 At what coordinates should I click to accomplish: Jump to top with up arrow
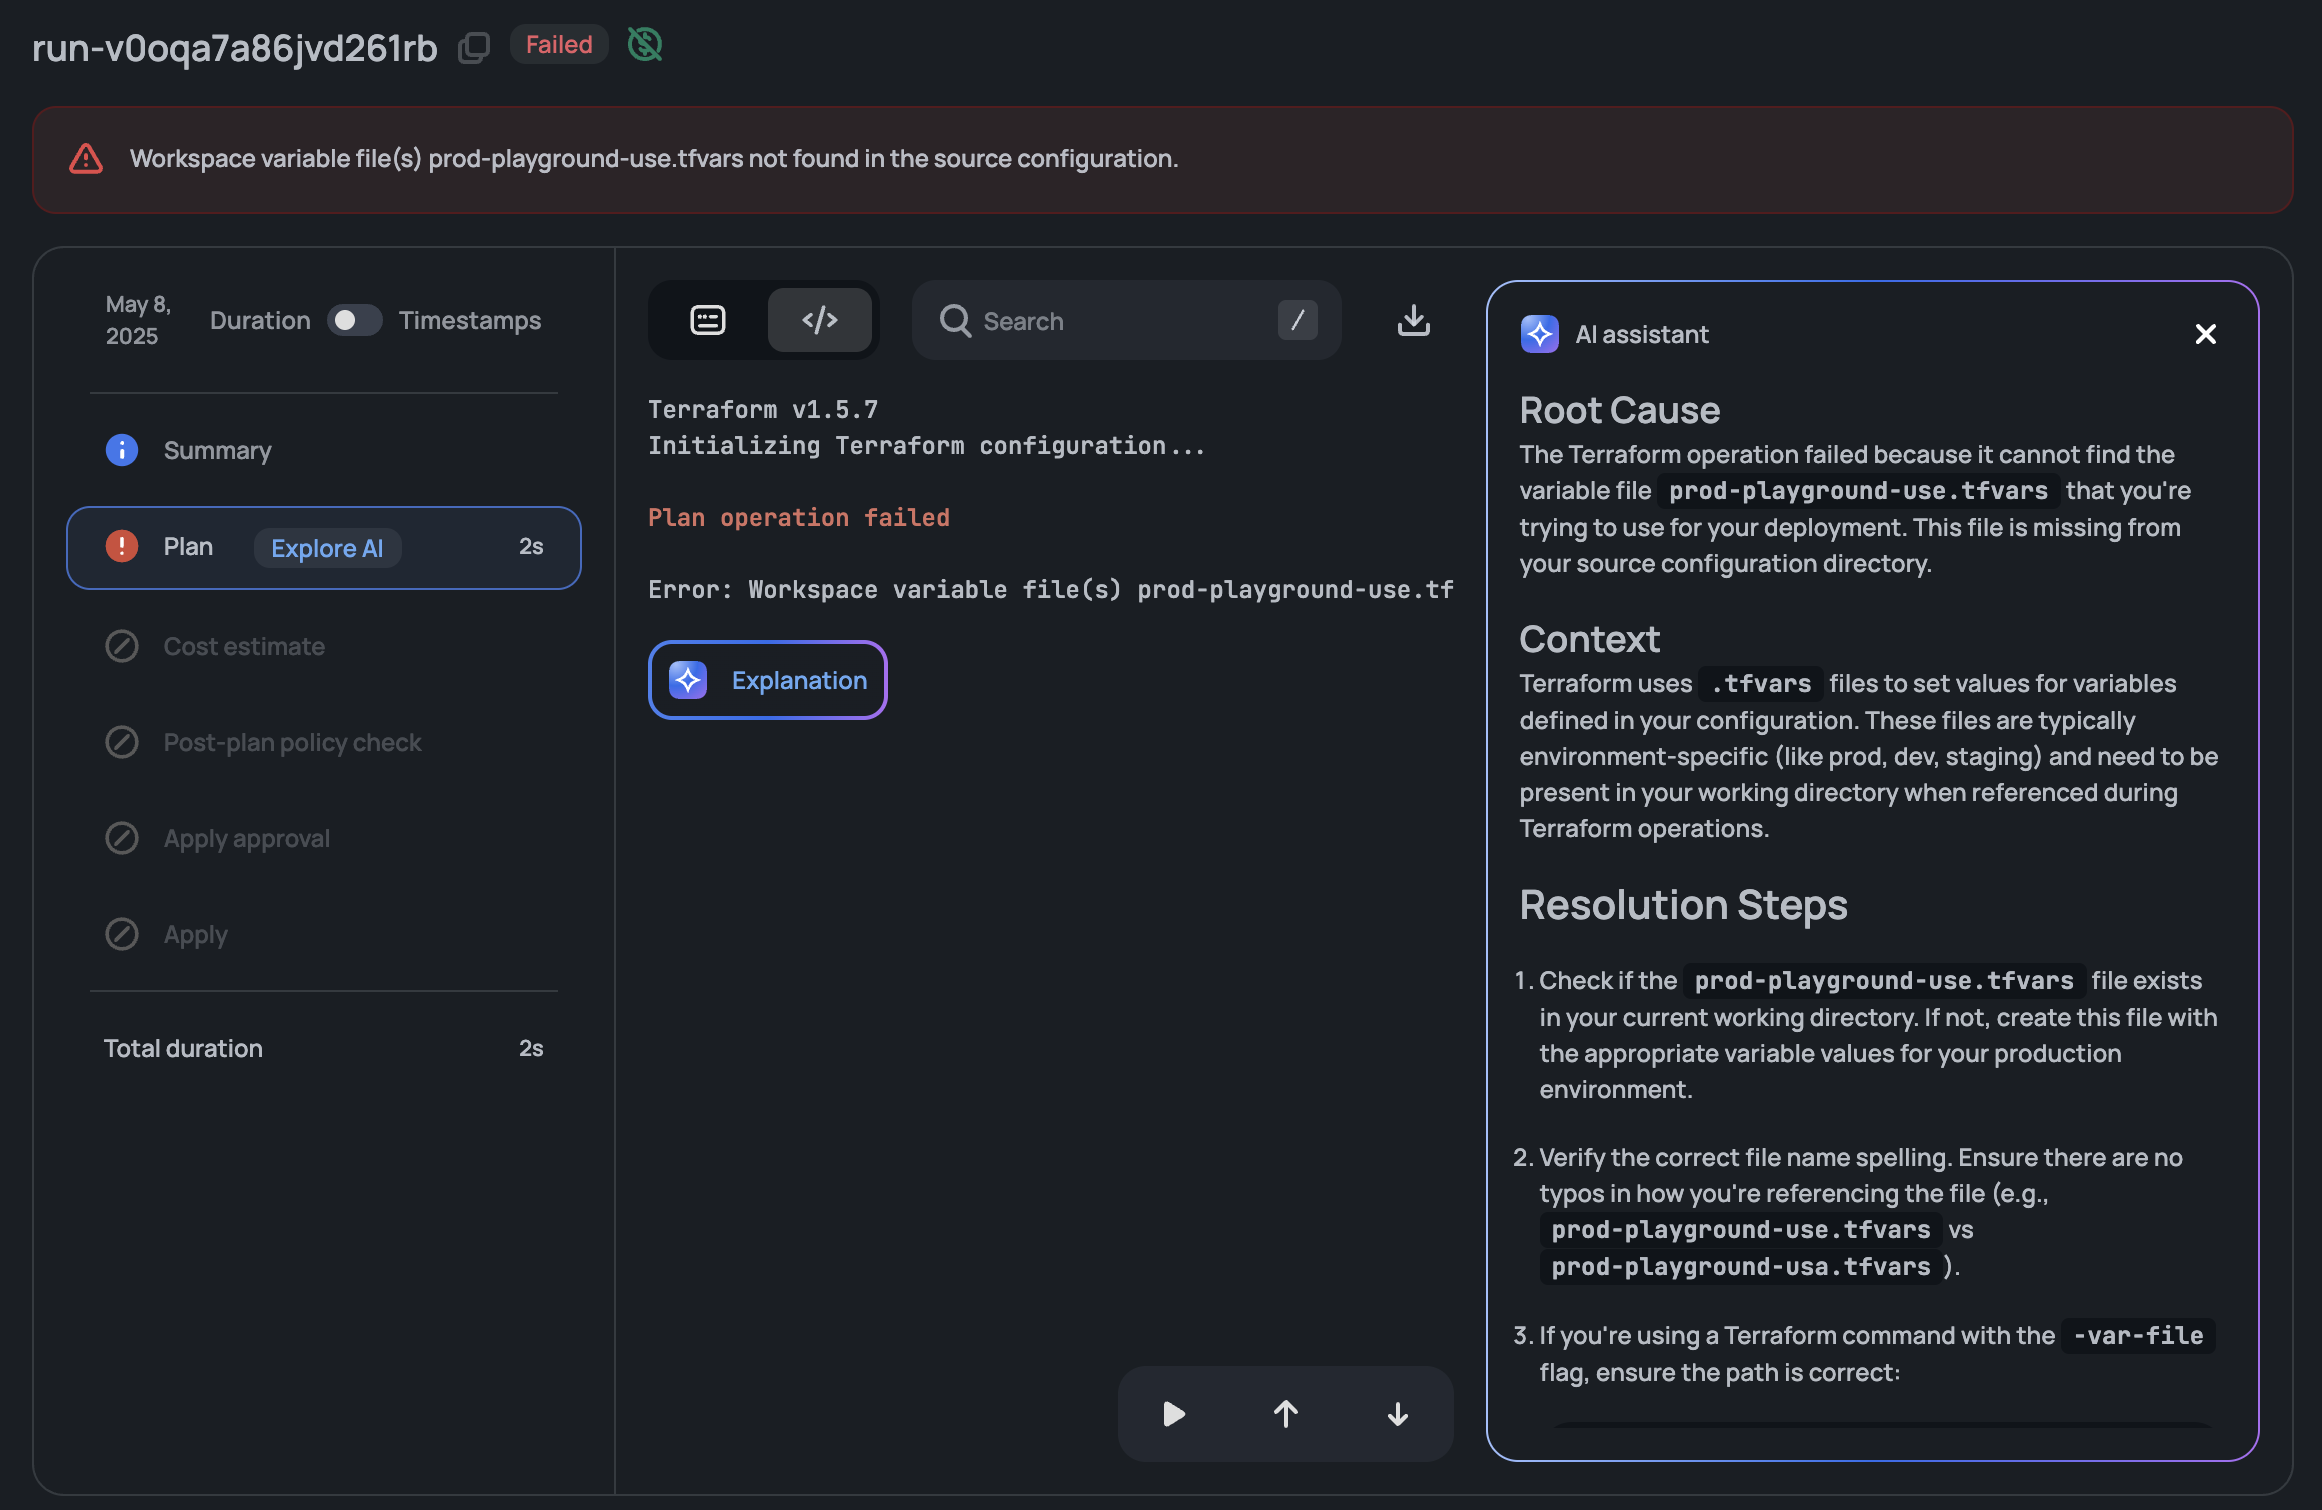[x=1286, y=1413]
